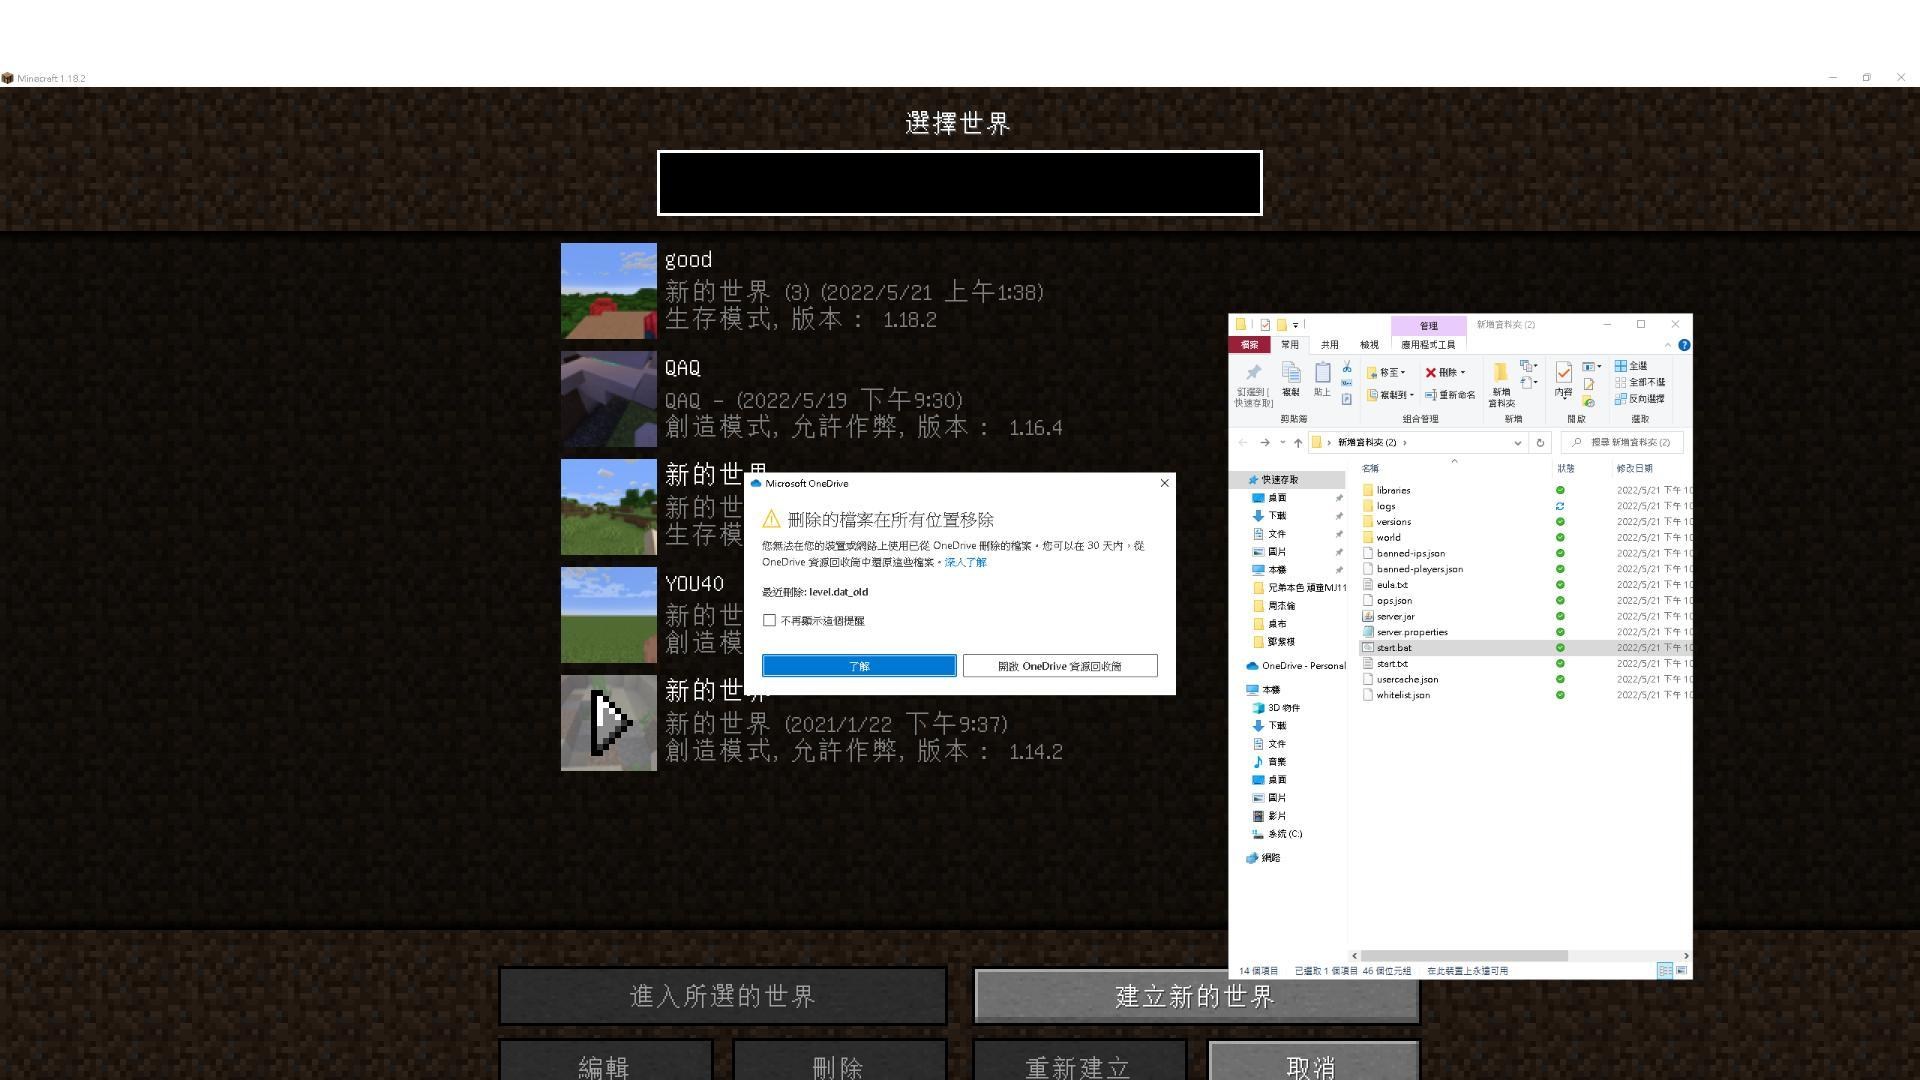Switch to large icons view in status bar
Image resolution: width=1920 pixels, height=1080 pixels.
pyautogui.click(x=1681, y=970)
